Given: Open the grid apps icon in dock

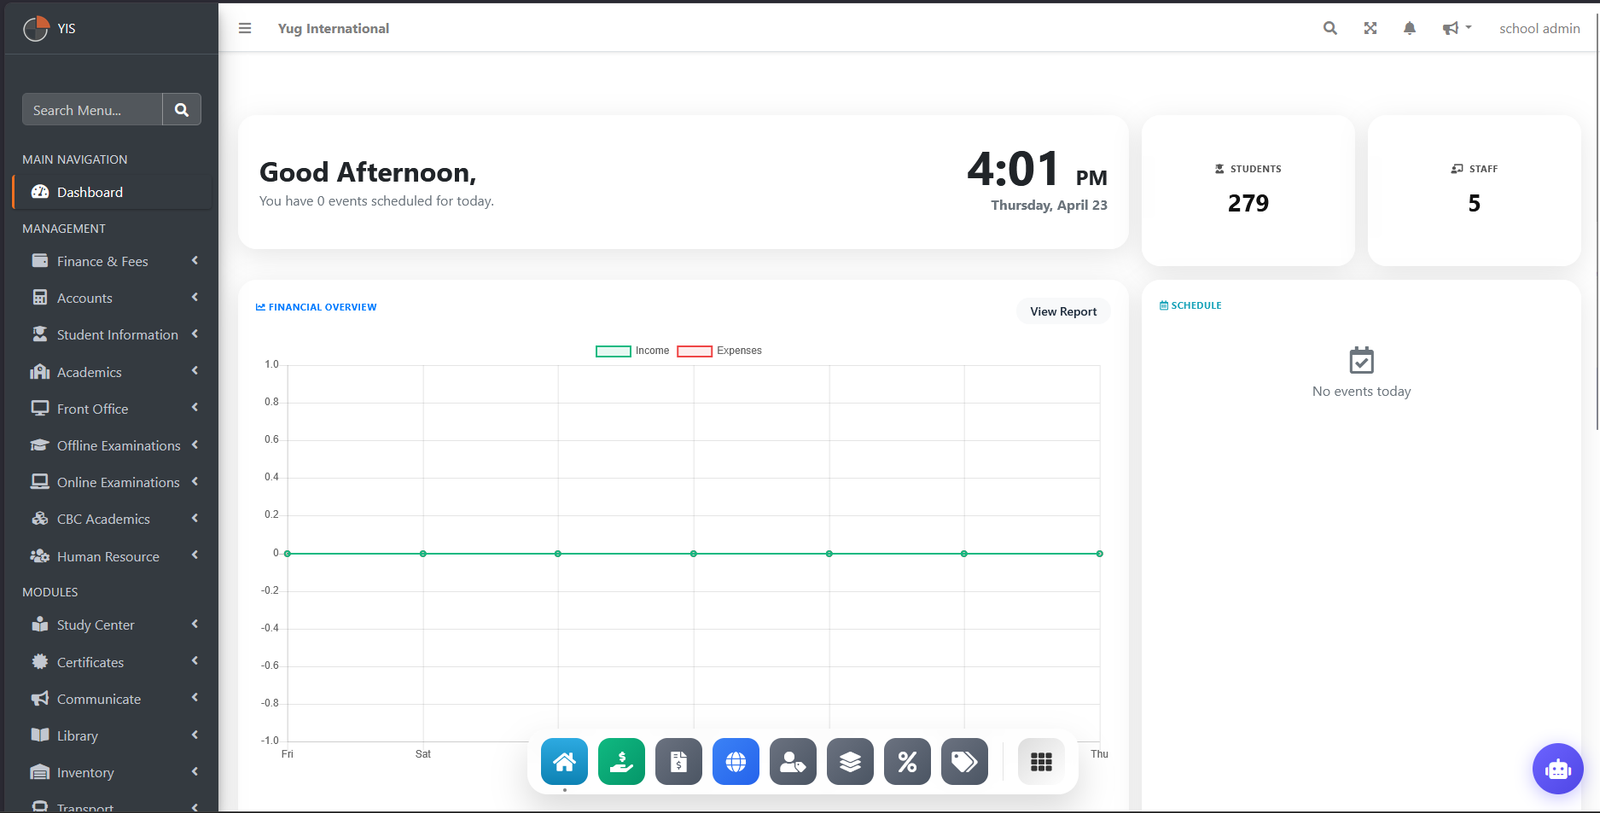Looking at the screenshot, I should click(x=1041, y=762).
